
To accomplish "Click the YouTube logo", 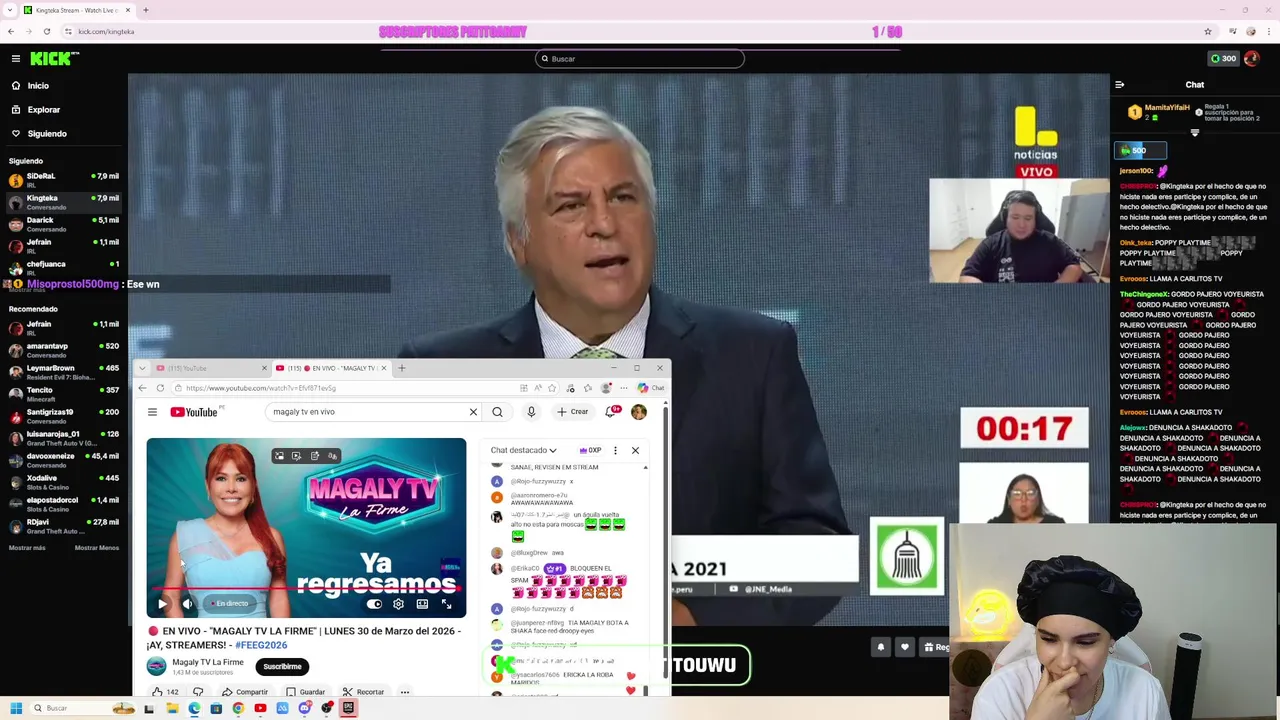I will [194, 412].
